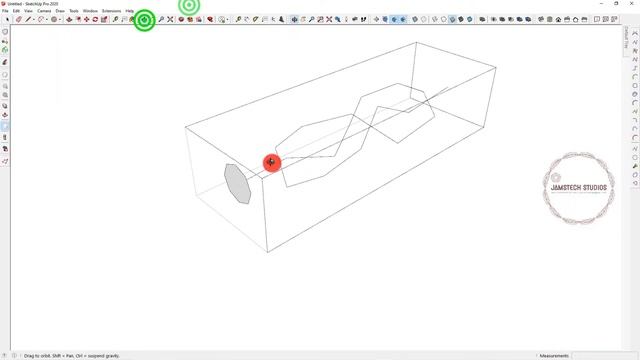Open the Edit menu

pos(16,11)
